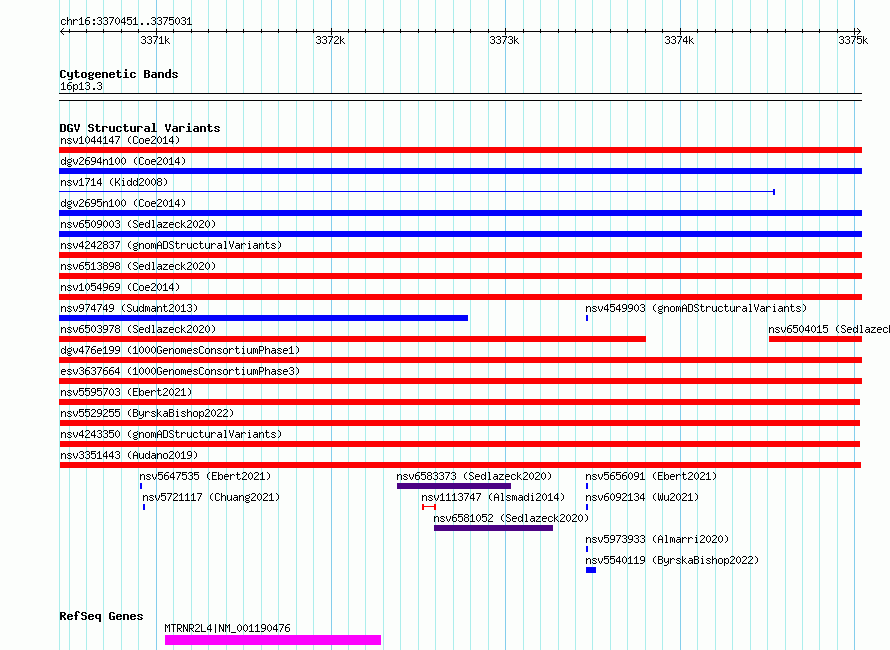Click the blue dgv2694n100 variant bar
The image size is (890, 650).
(460, 171)
